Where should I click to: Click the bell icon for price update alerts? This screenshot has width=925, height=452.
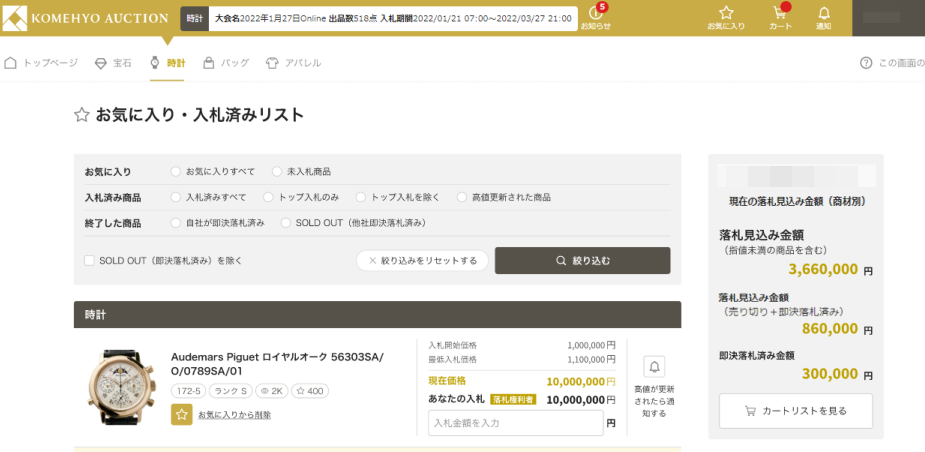654,367
